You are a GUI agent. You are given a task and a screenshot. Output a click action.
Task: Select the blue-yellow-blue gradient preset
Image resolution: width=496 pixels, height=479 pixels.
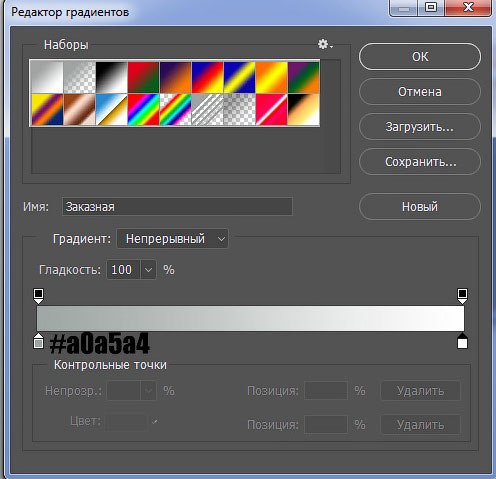point(240,77)
